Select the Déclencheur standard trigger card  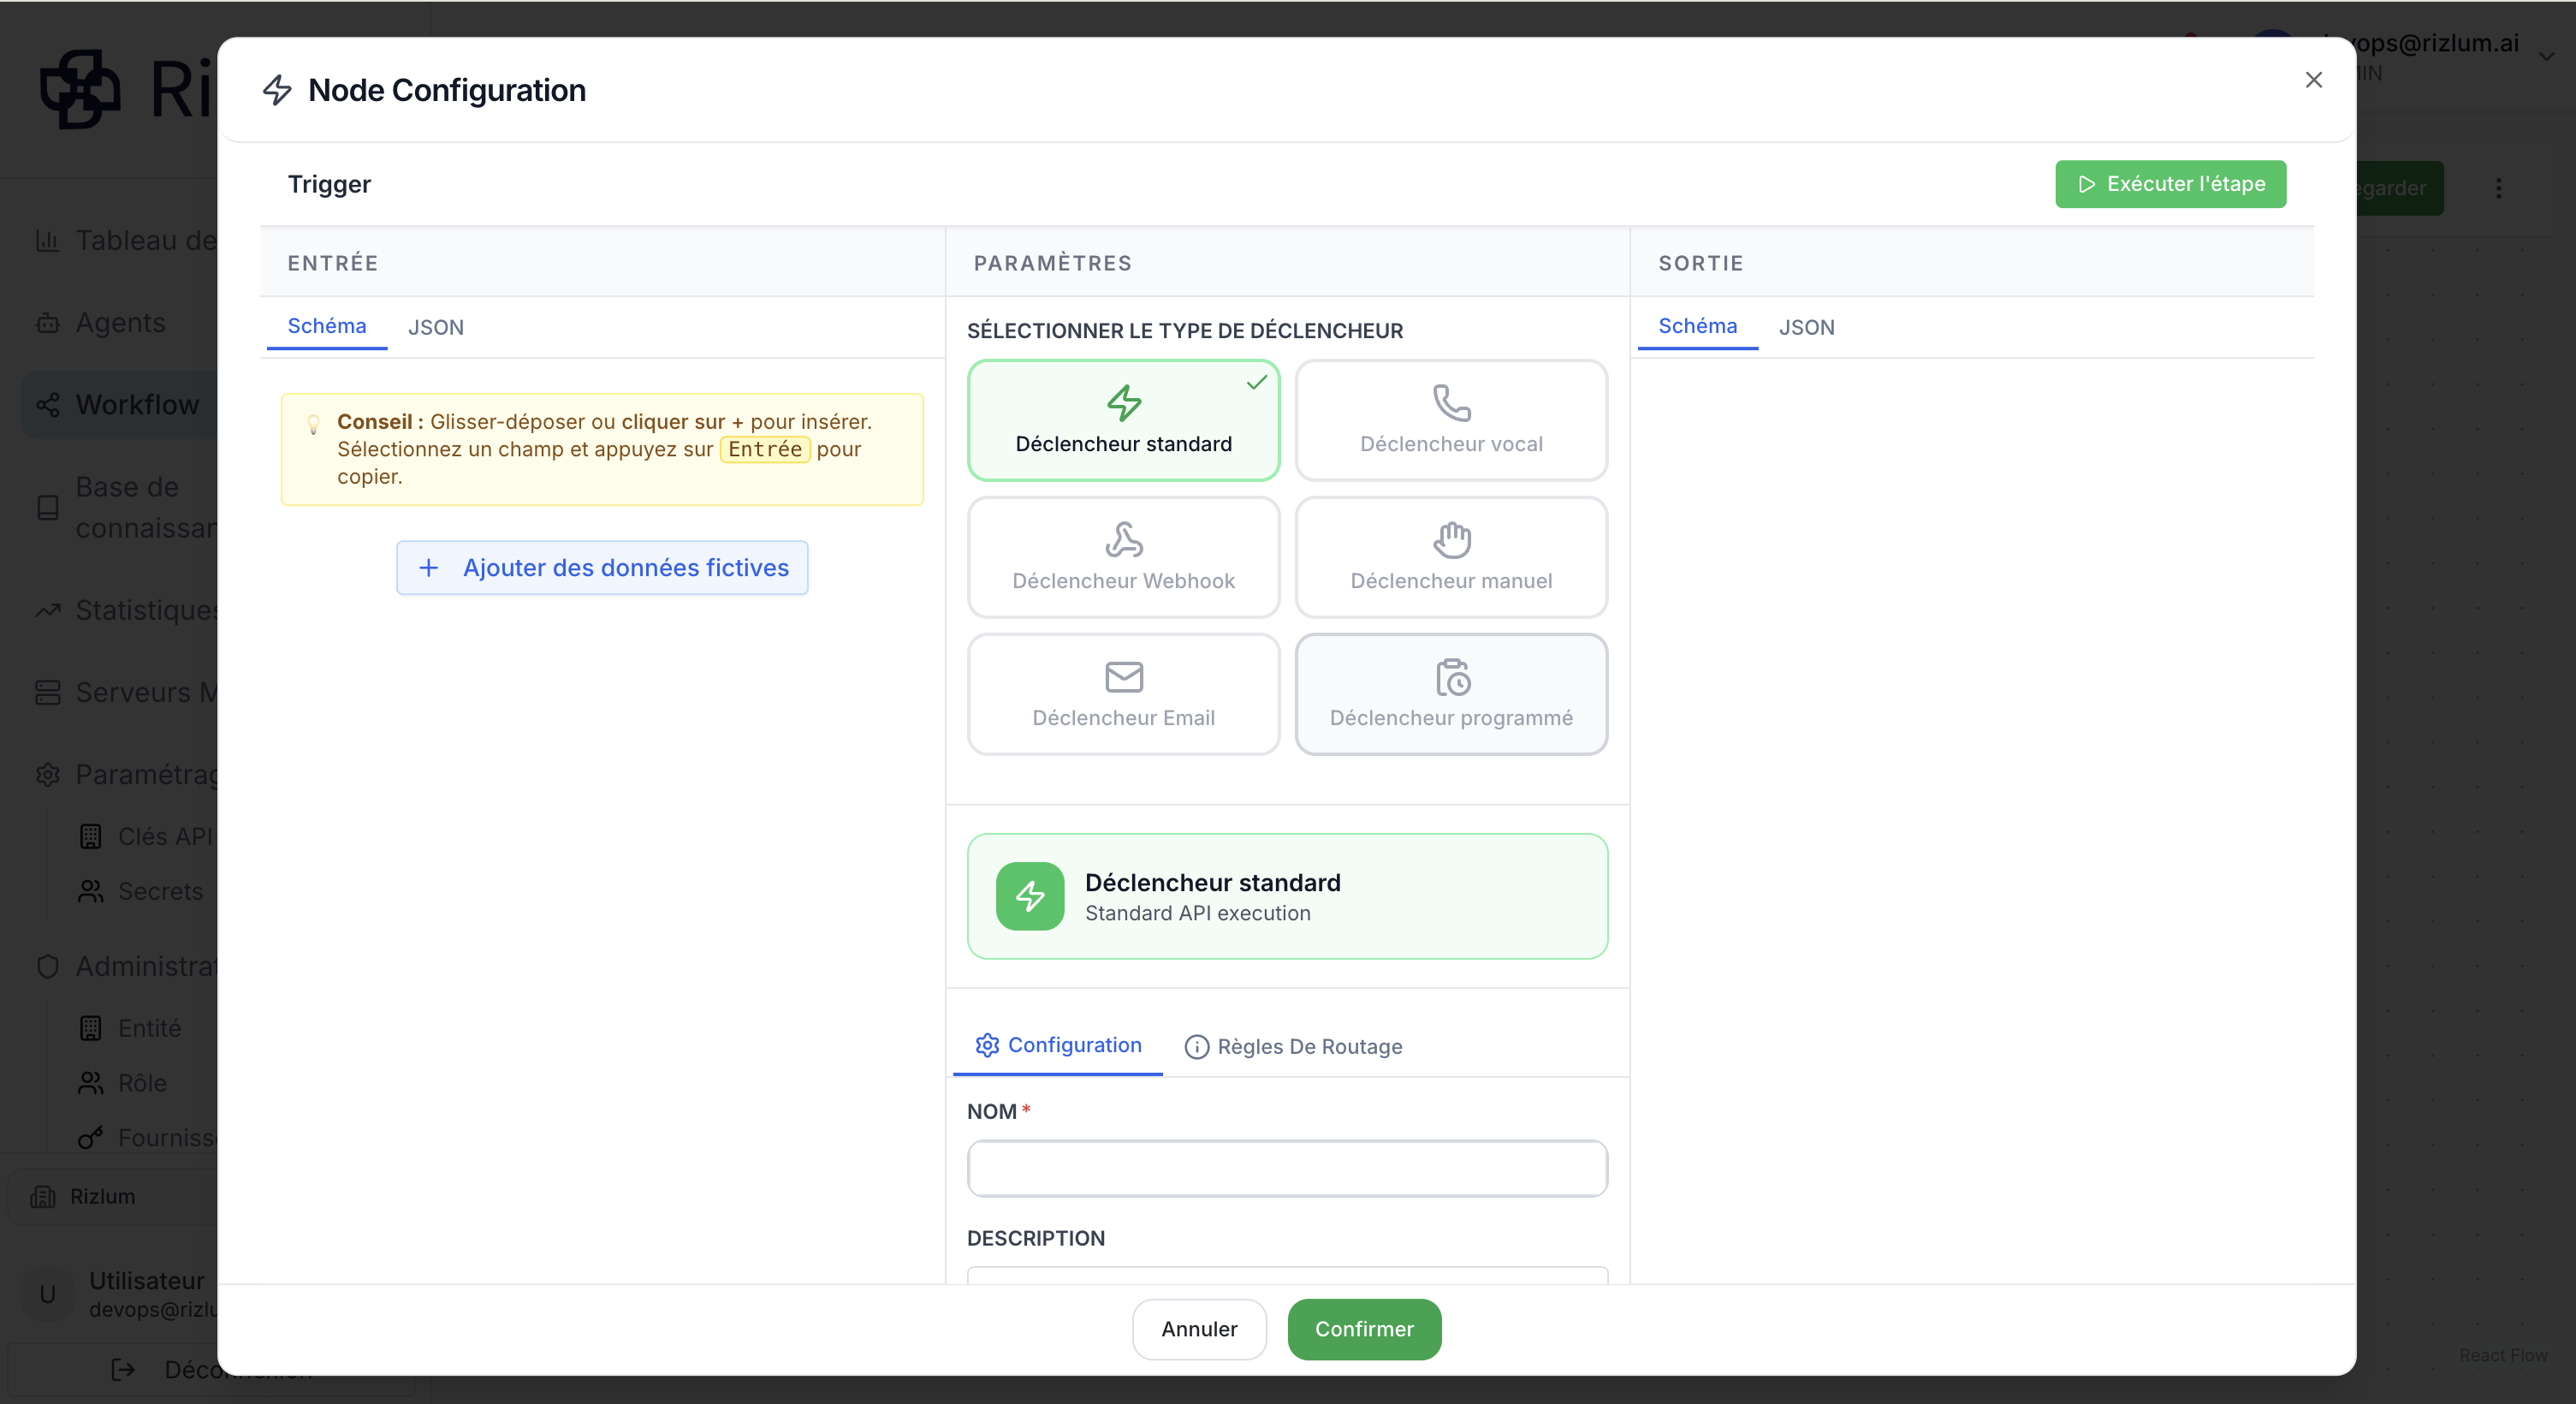point(1123,420)
